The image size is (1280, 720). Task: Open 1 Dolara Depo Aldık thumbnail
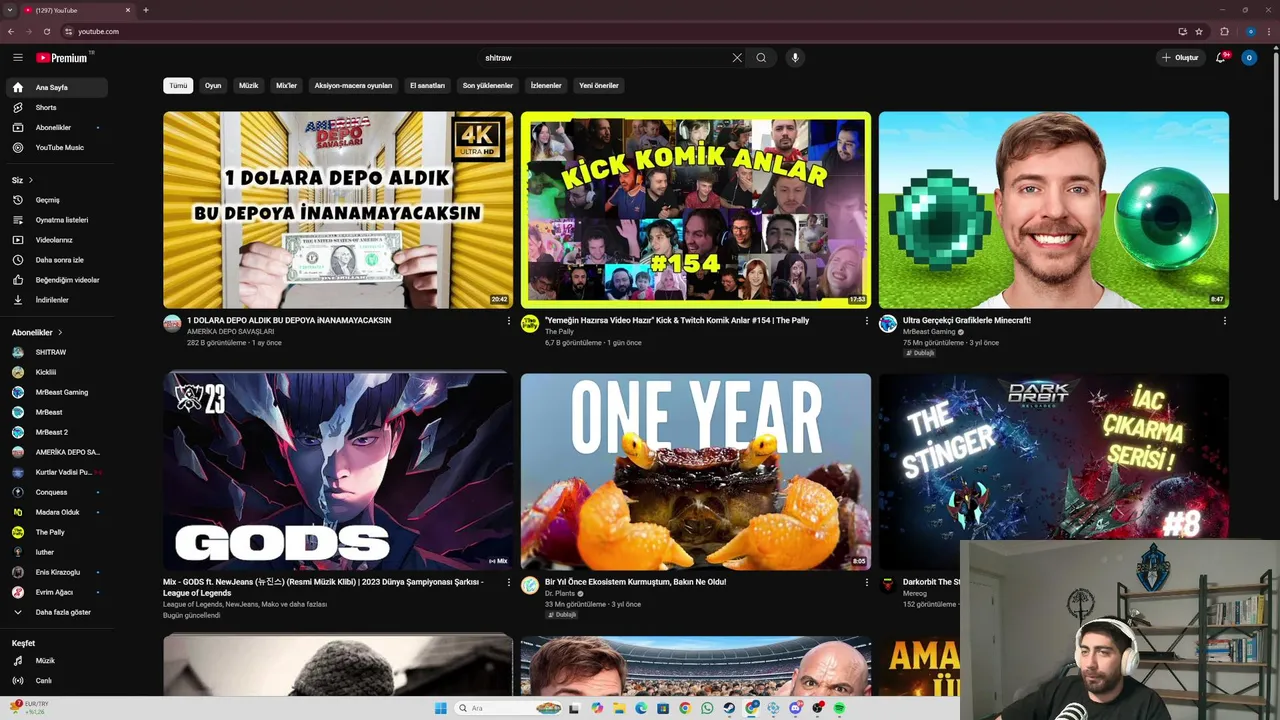pos(338,210)
